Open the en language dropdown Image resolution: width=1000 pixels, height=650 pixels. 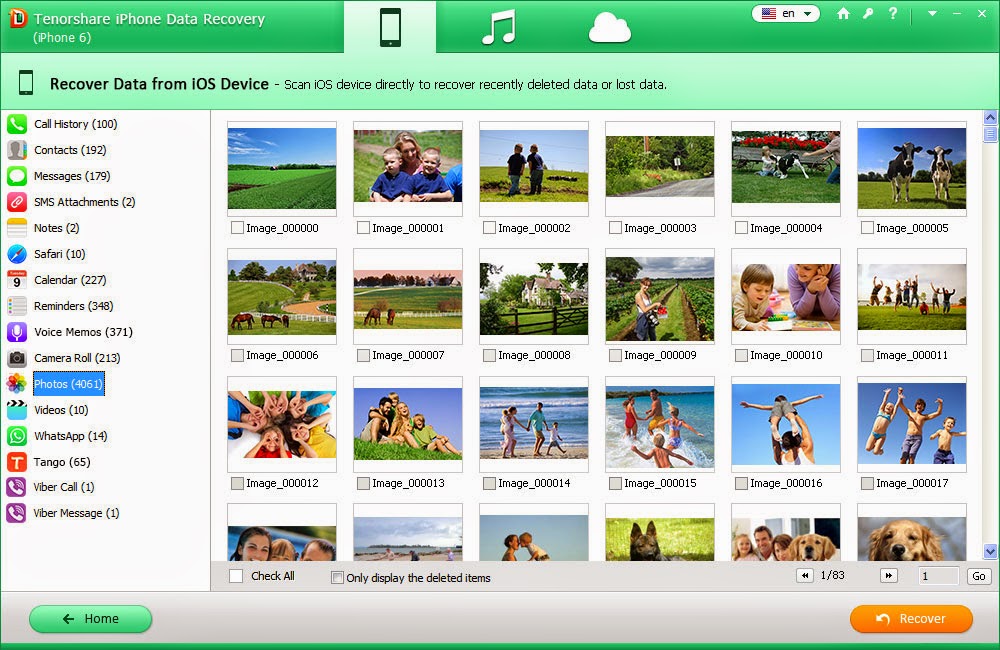[x=786, y=13]
